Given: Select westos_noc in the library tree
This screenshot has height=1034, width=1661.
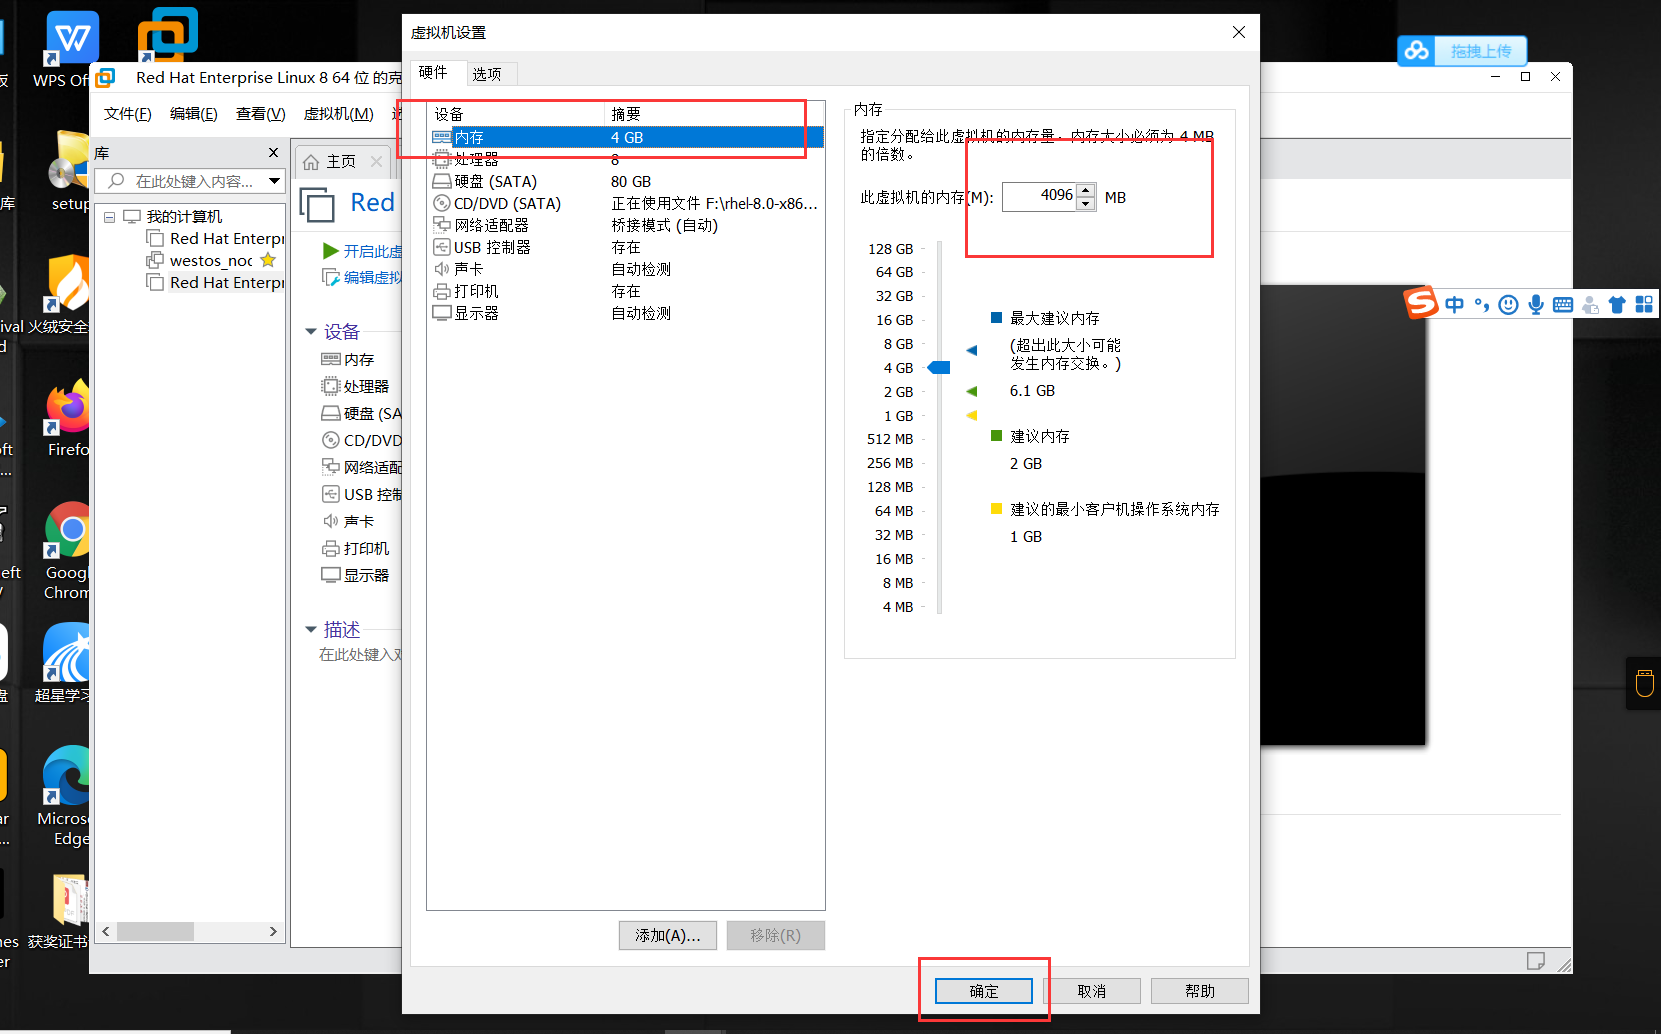Looking at the screenshot, I should 211,260.
